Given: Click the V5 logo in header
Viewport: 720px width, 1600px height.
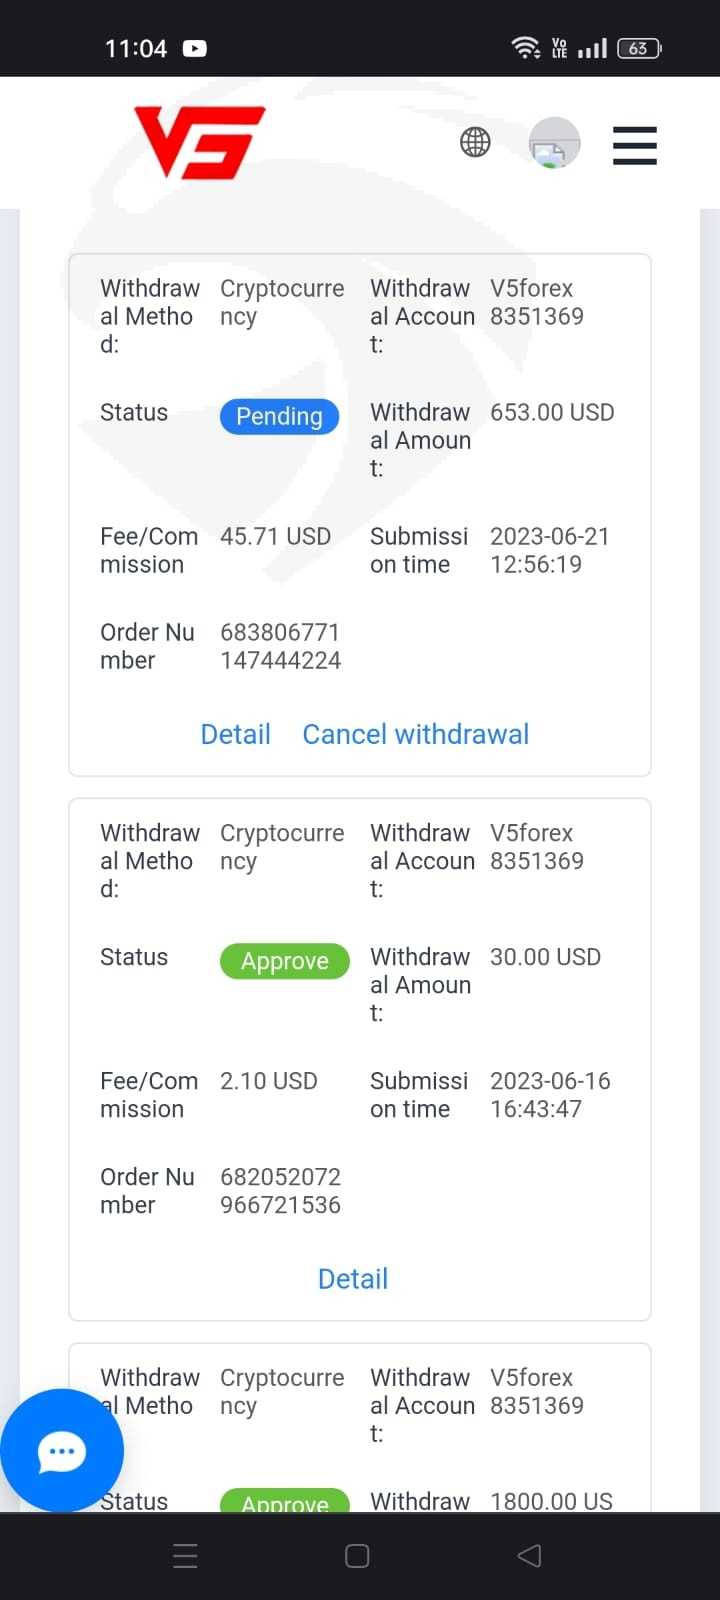Looking at the screenshot, I should pos(200,143).
